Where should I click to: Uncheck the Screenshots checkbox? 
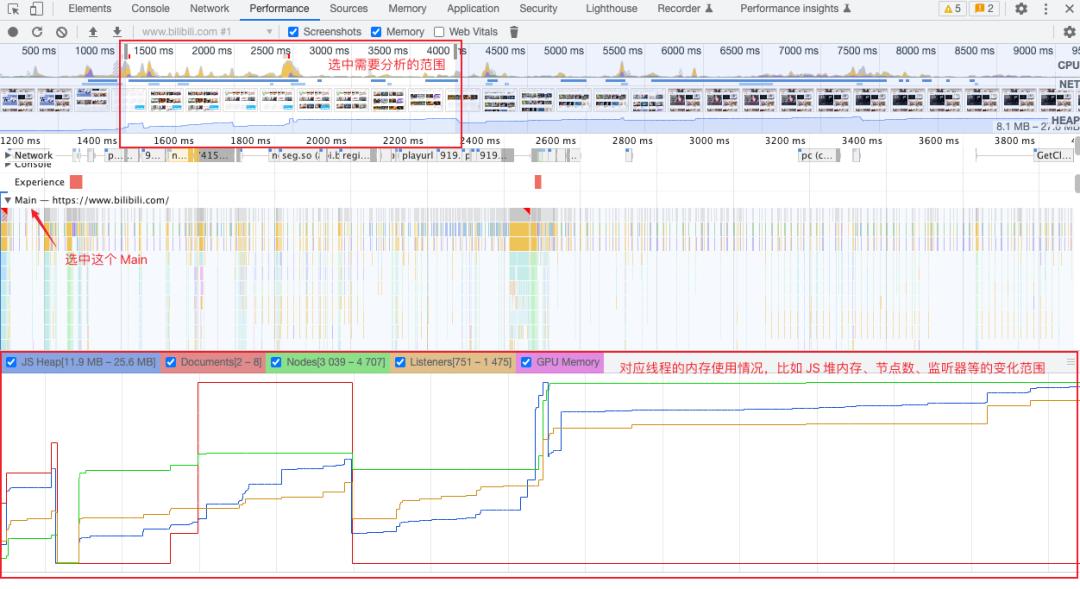(x=293, y=32)
